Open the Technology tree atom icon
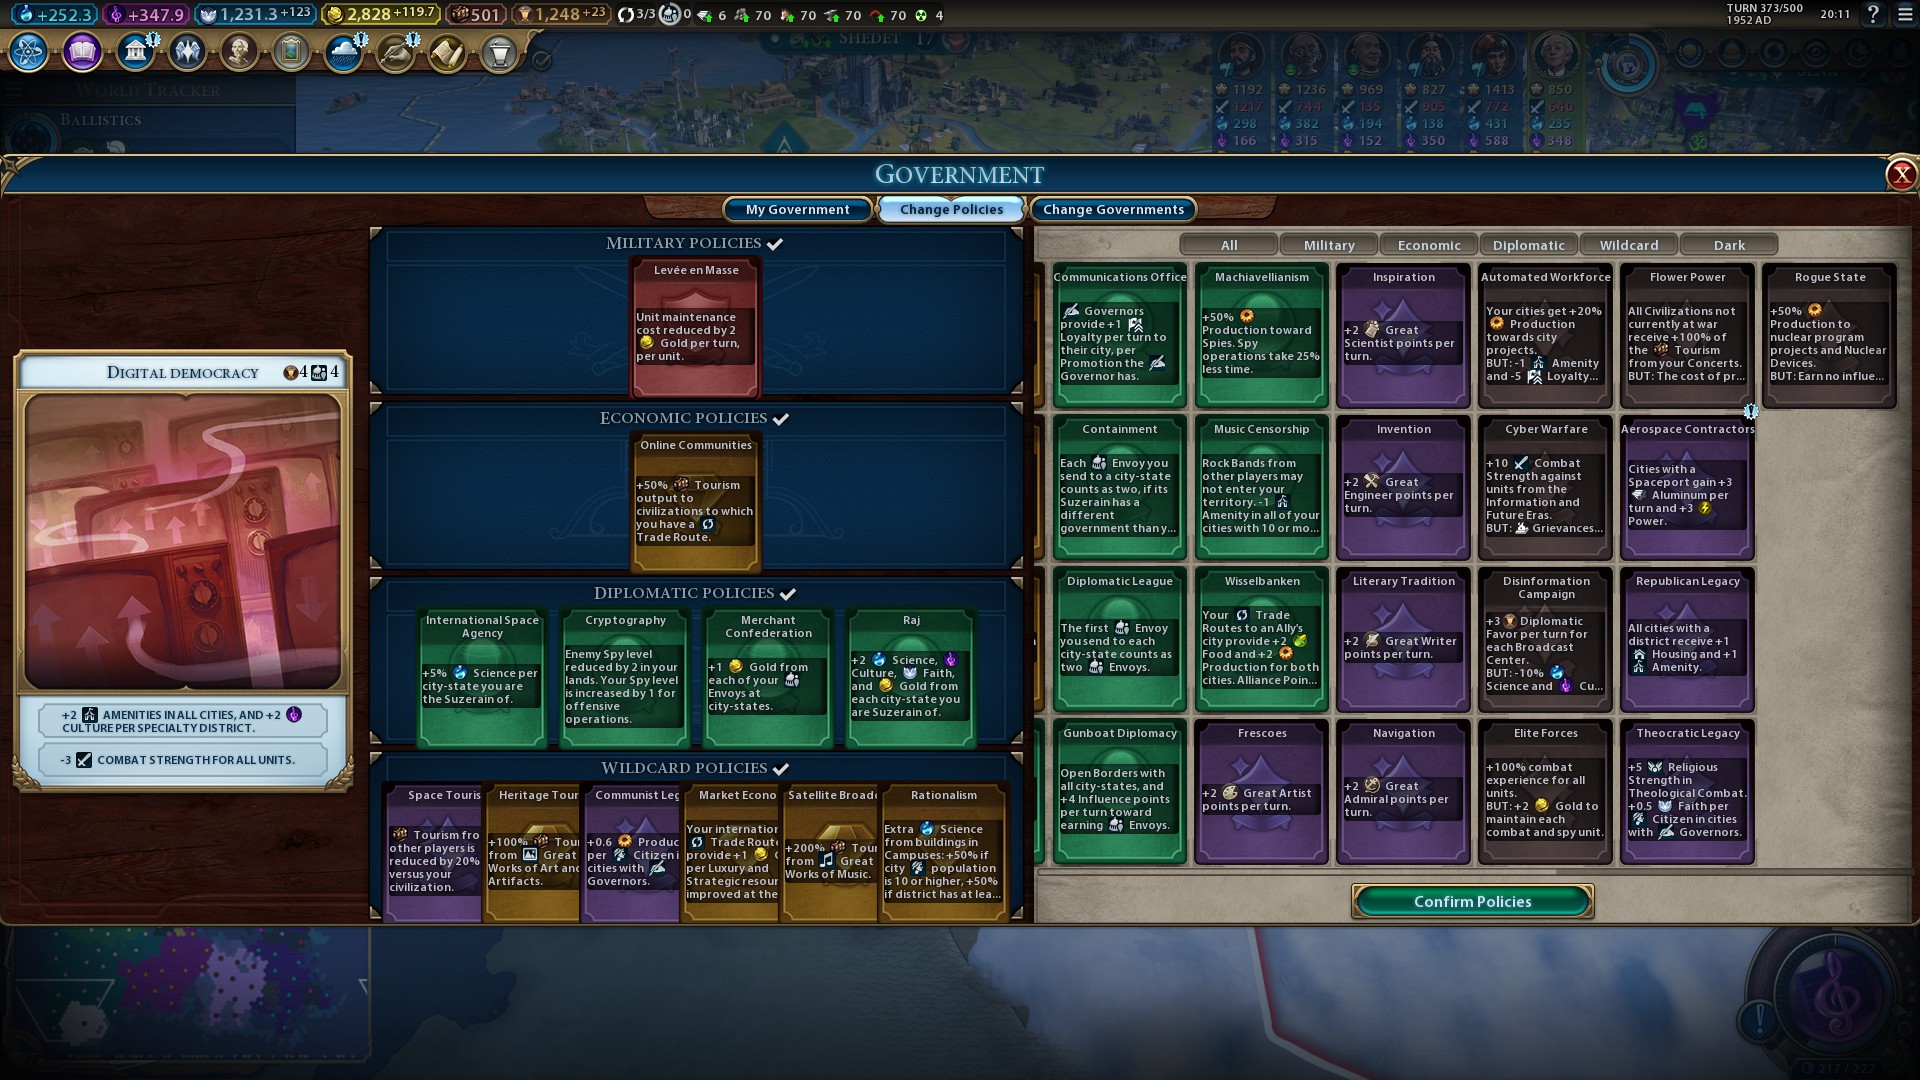The width and height of the screenshot is (1920, 1080). click(28, 51)
